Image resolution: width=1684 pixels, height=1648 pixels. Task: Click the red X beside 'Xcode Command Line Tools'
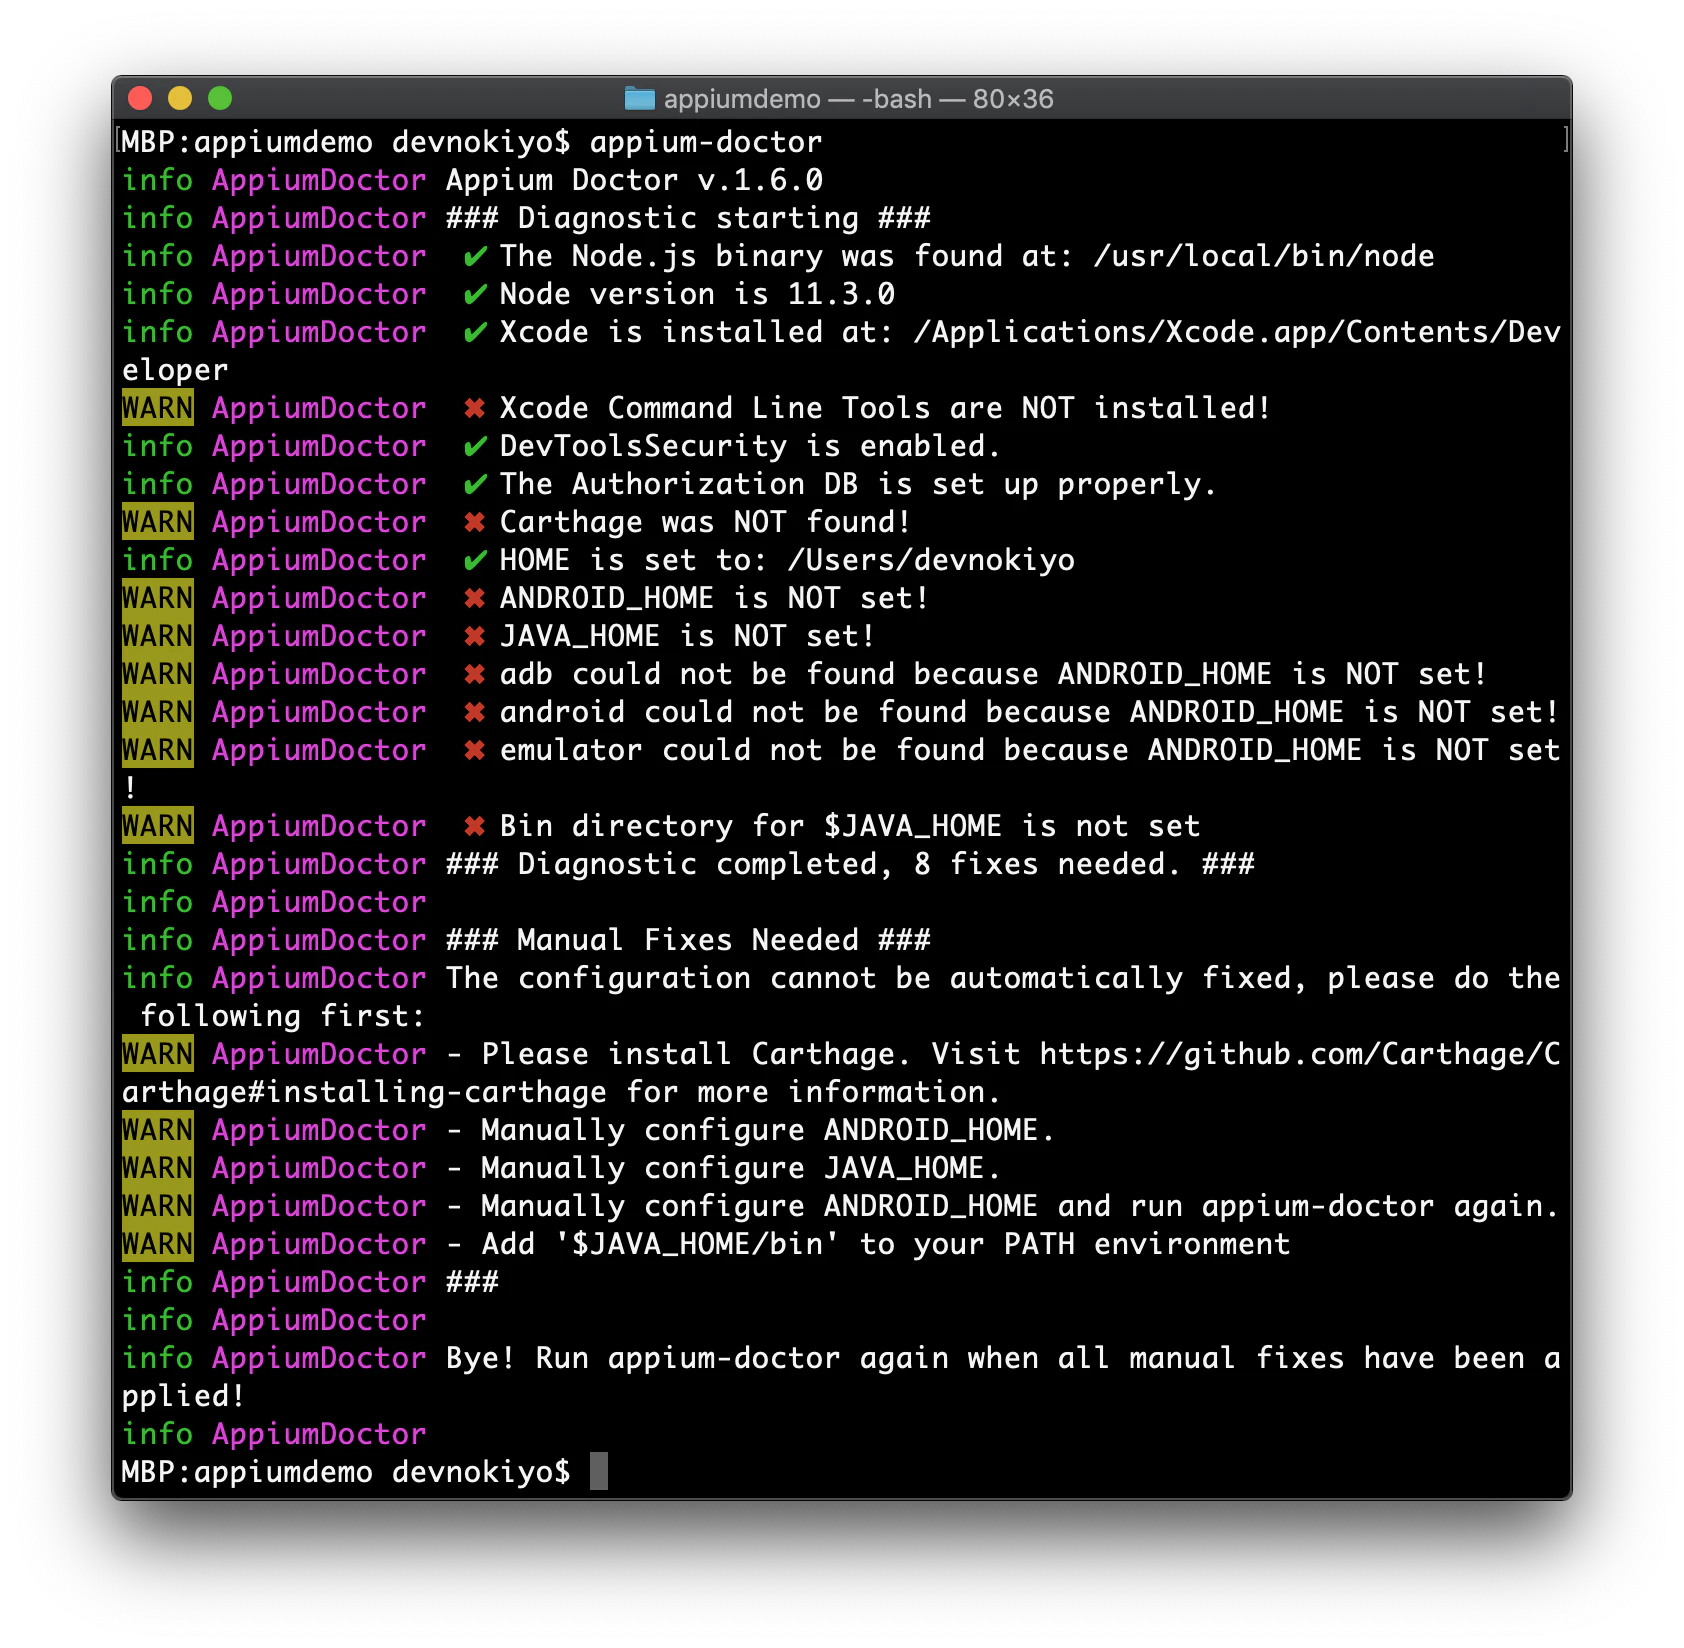coord(475,408)
